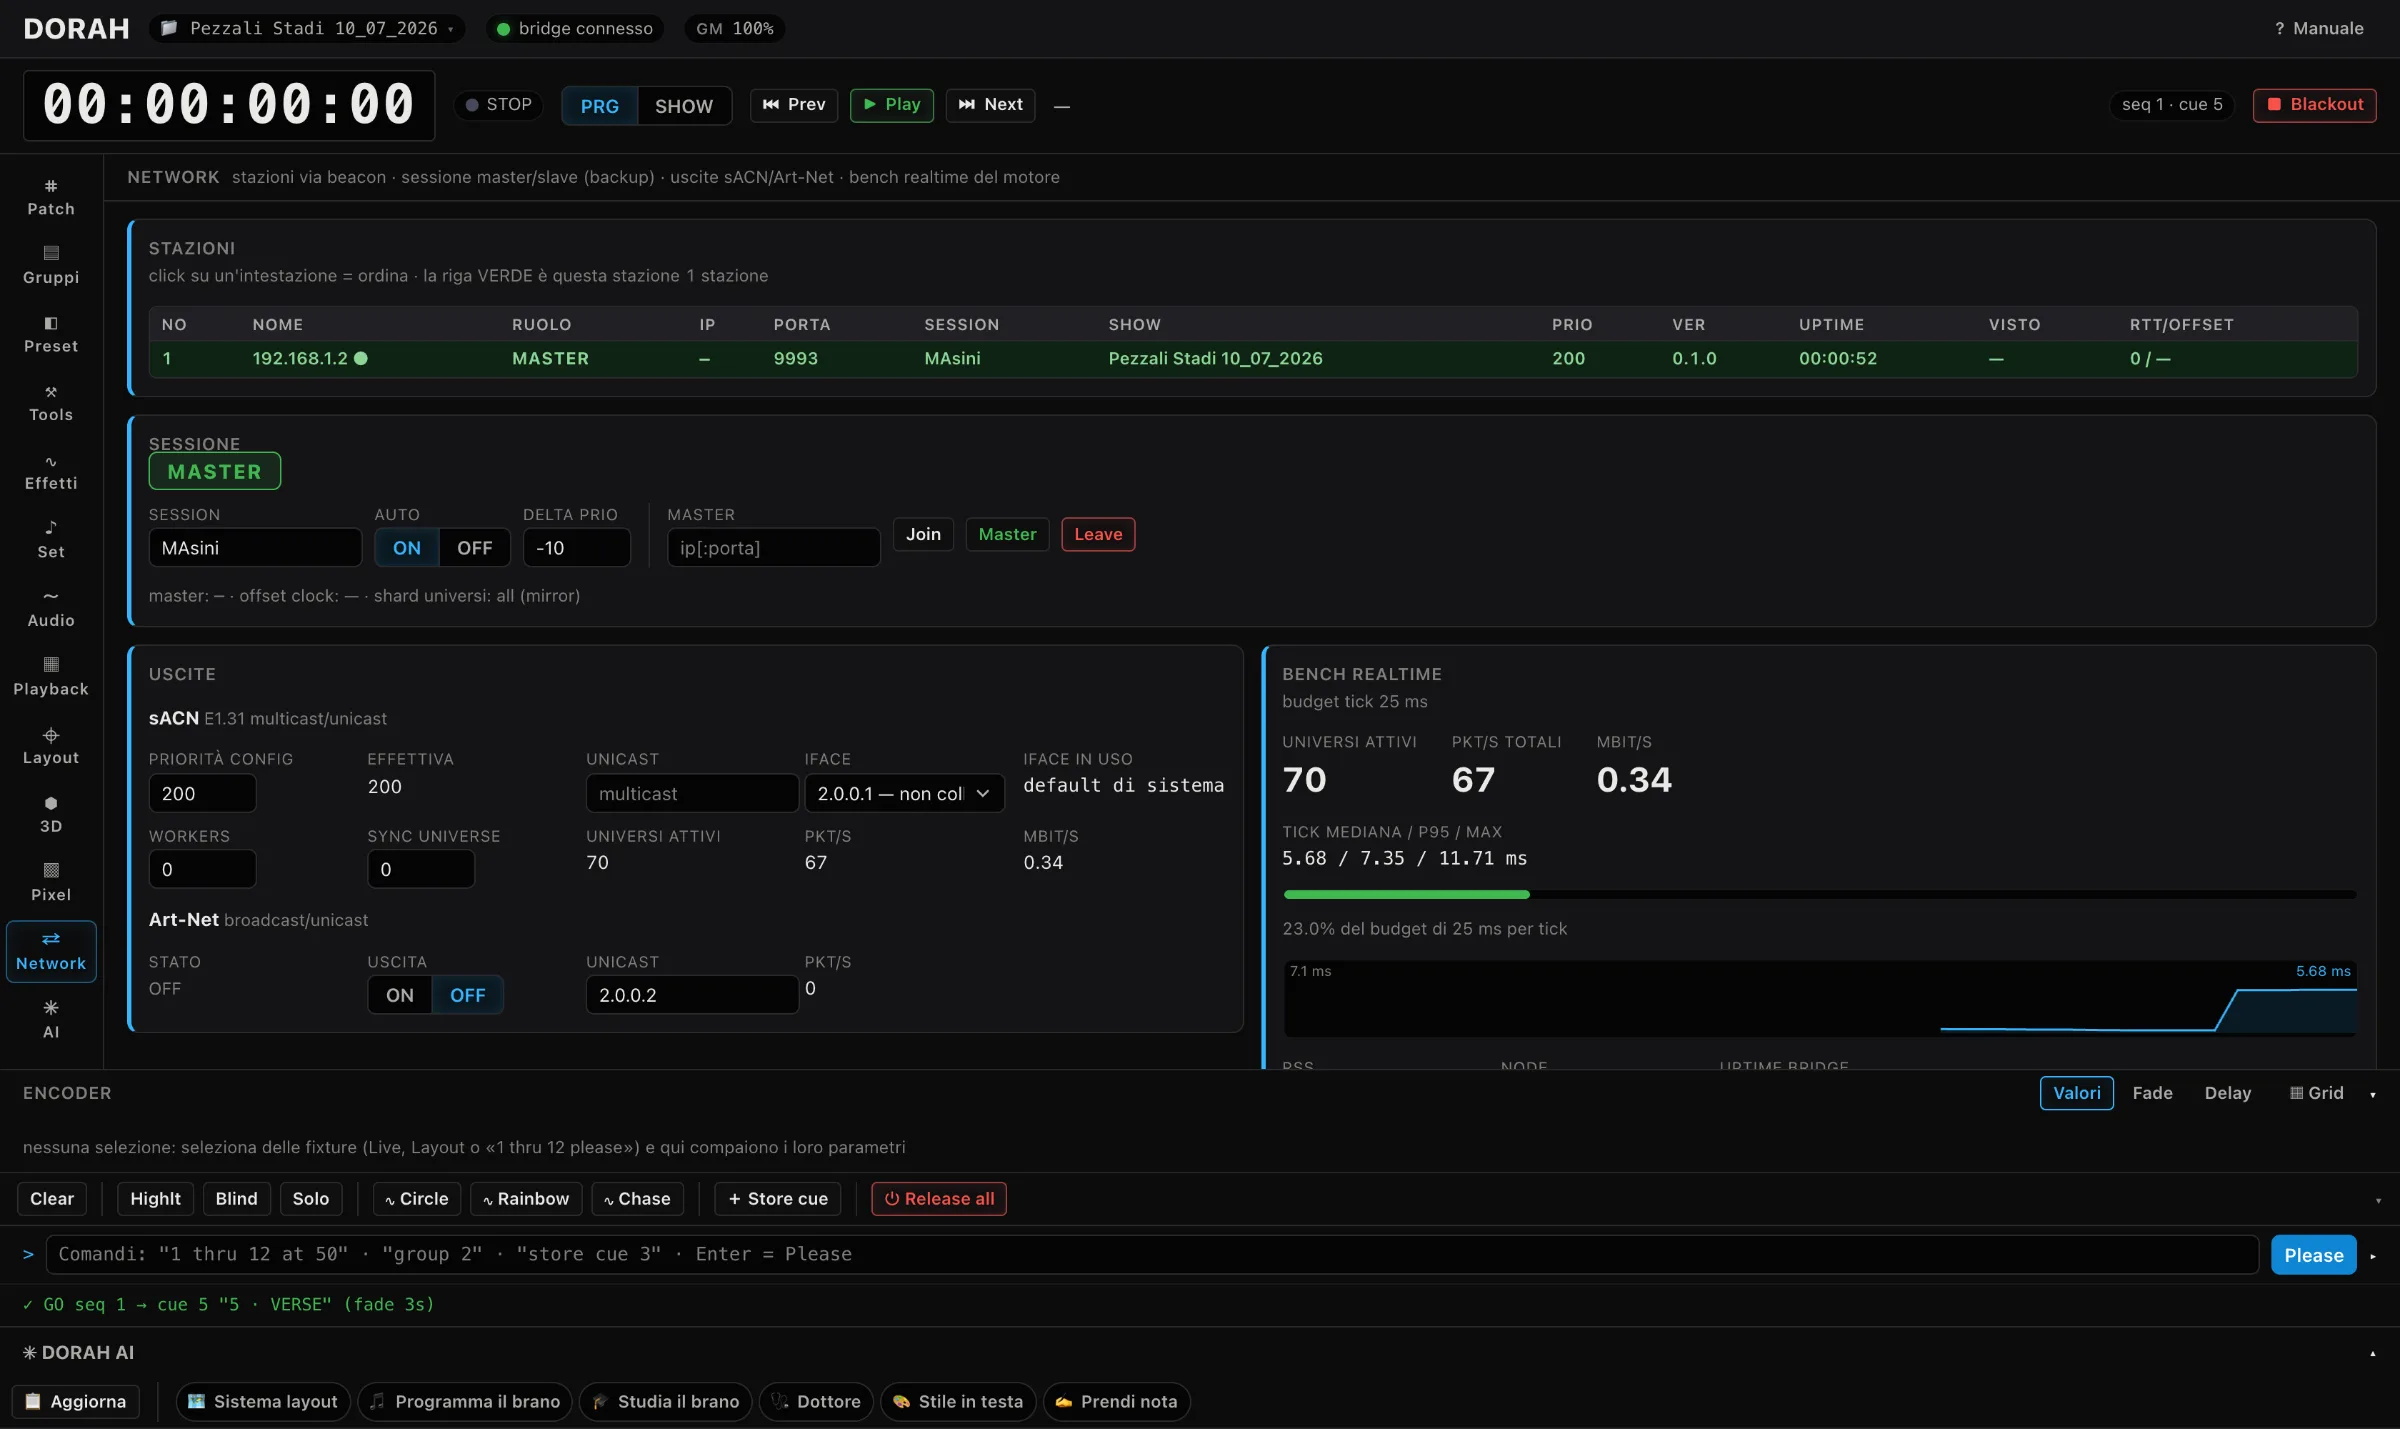Open the Network sidebar icon
Image resolution: width=2400 pixels, height=1429 pixels.
[51, 952]
